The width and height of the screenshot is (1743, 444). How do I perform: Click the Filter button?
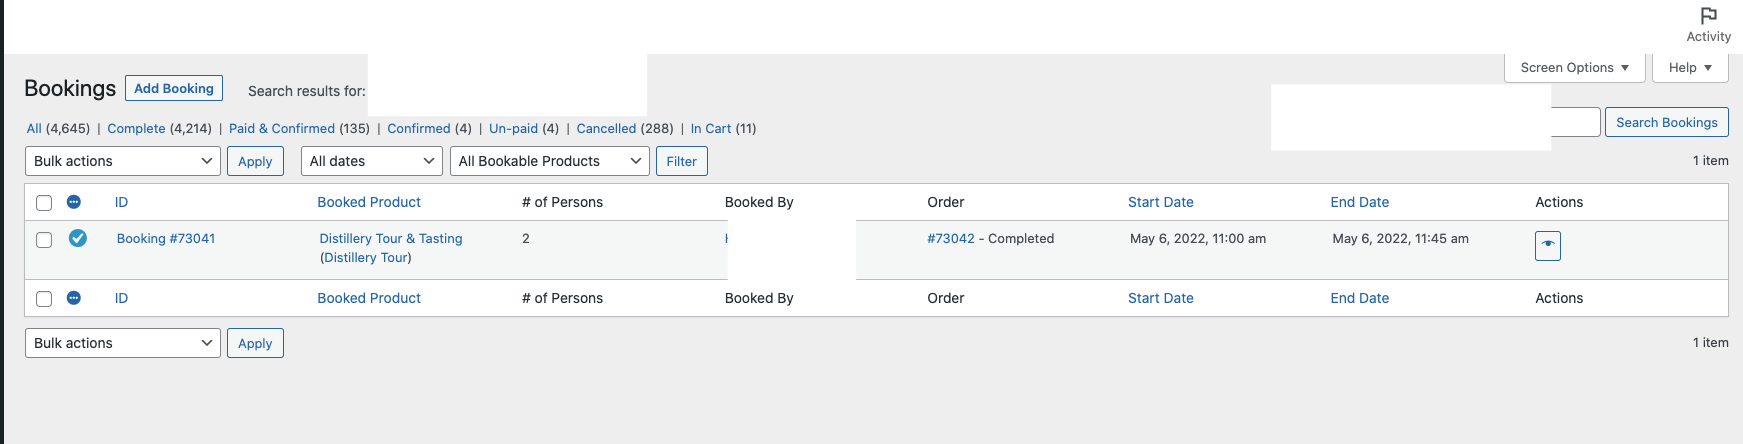[682, 161]
